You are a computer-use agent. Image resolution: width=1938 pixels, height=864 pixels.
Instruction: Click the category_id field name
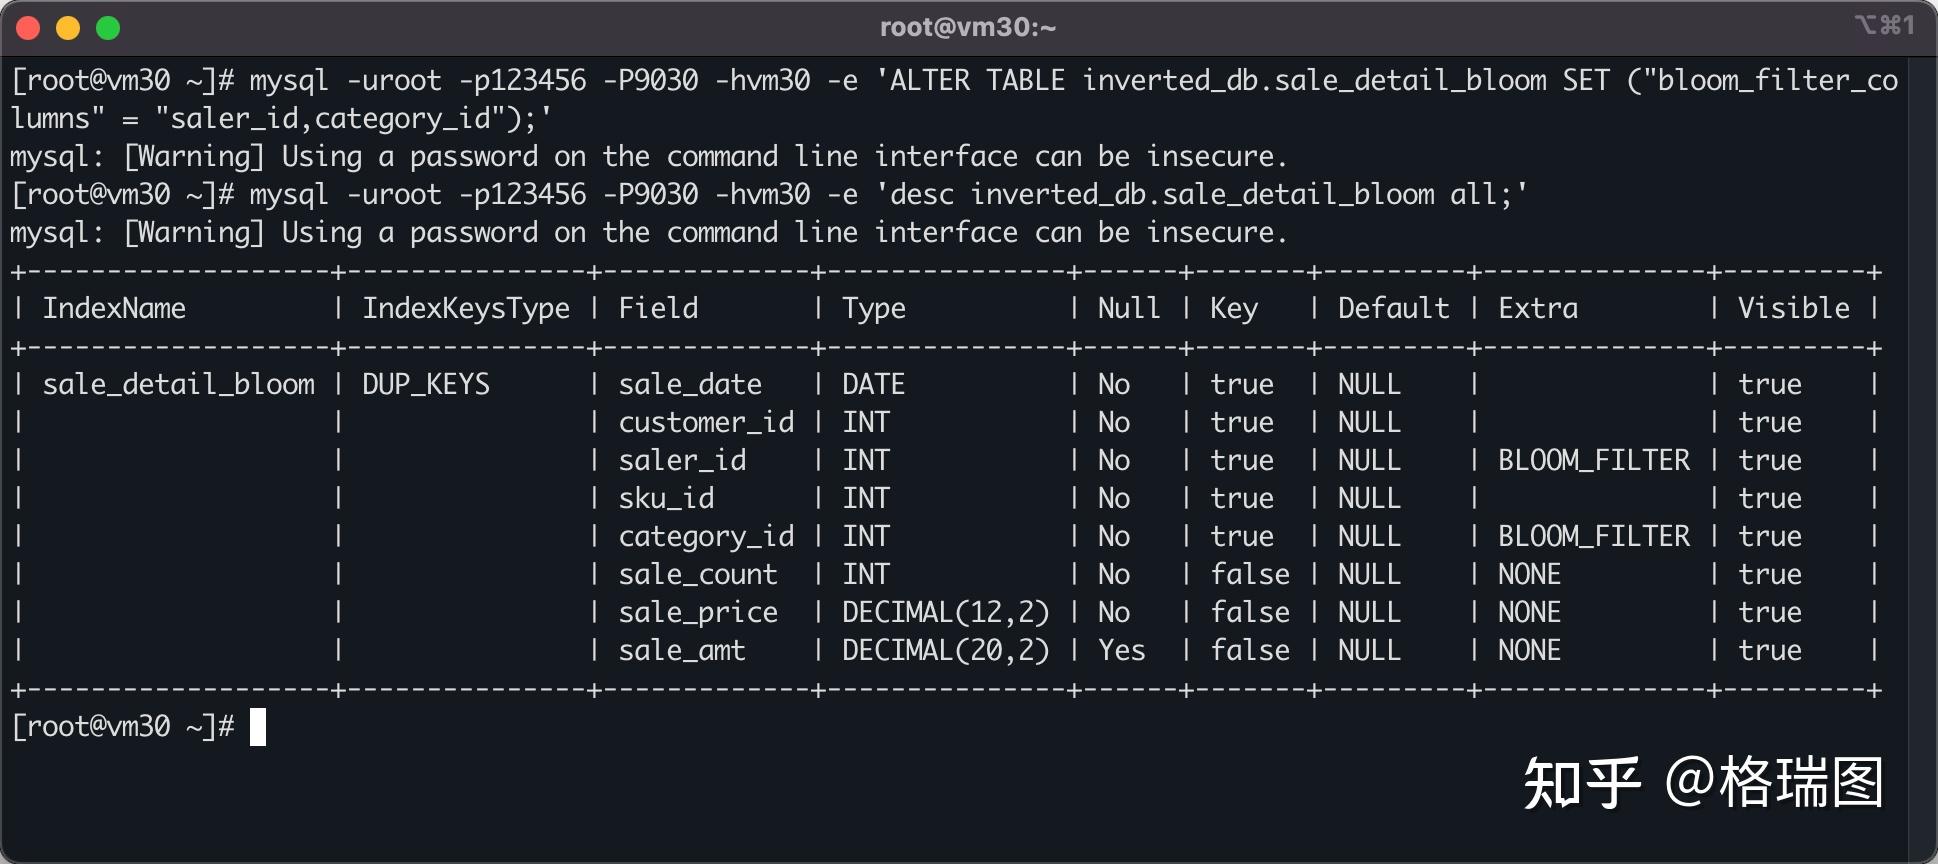(x=706, y=537)
